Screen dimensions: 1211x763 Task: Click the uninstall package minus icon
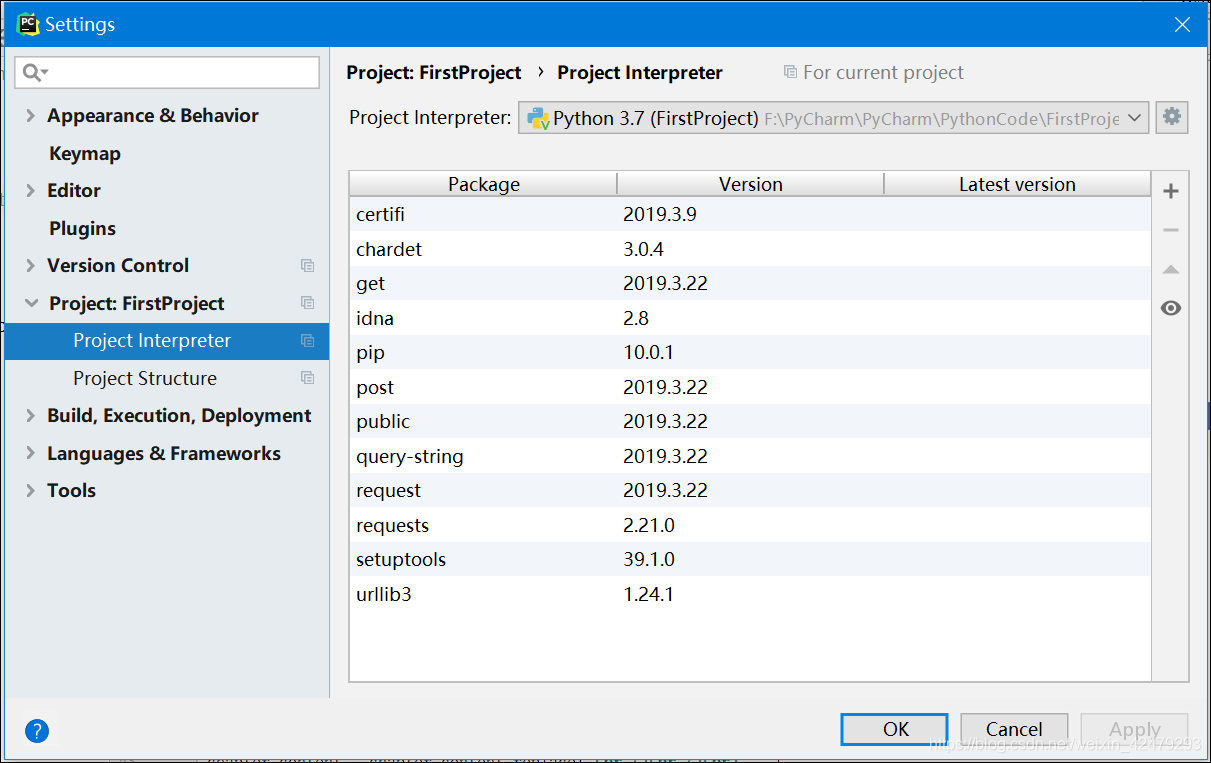click(1171, 230)
